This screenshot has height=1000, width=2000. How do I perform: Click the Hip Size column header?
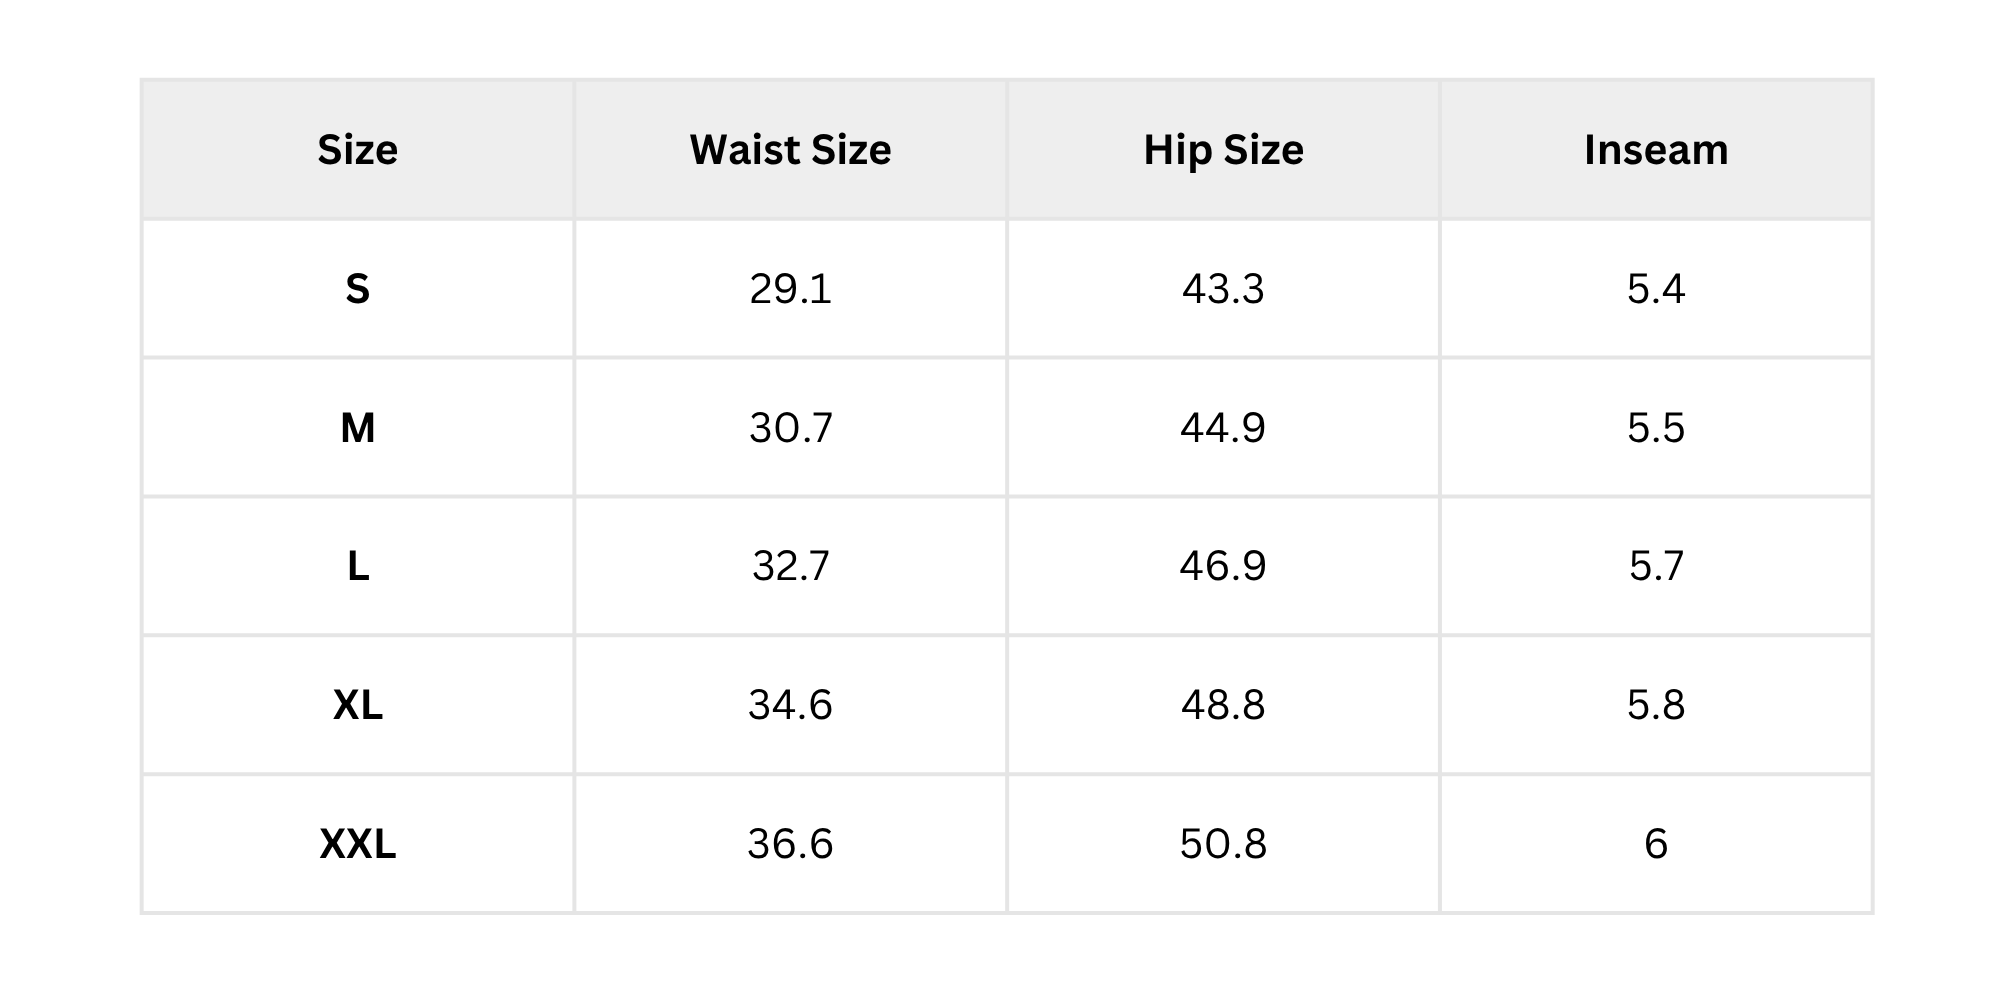1223,150
